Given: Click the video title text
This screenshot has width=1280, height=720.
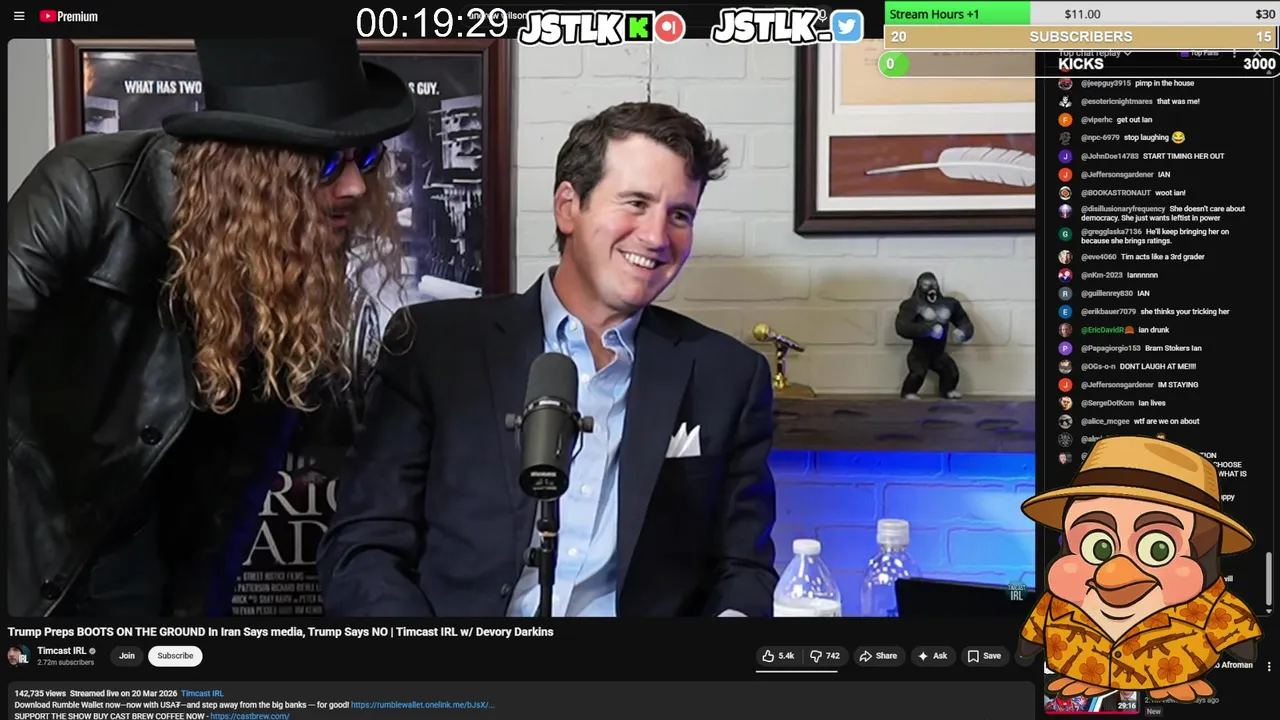Looking at the screenshot, I should tap(281, 632).
